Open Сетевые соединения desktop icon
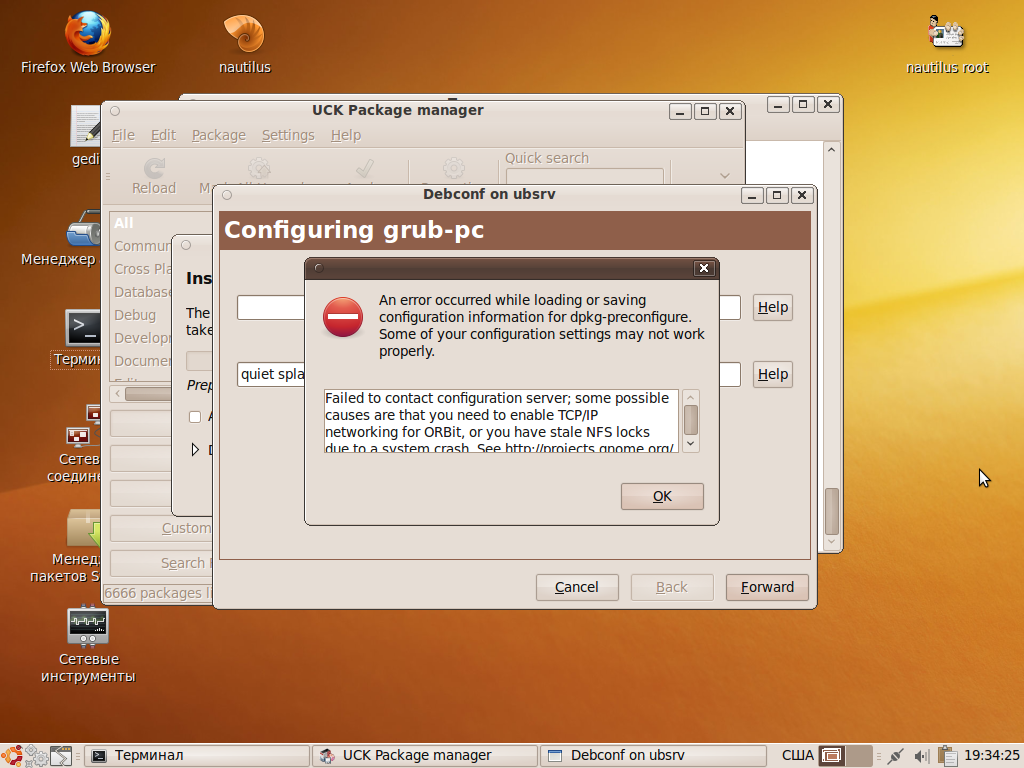This screenshot has width=1024, height=768. point(83,425)
